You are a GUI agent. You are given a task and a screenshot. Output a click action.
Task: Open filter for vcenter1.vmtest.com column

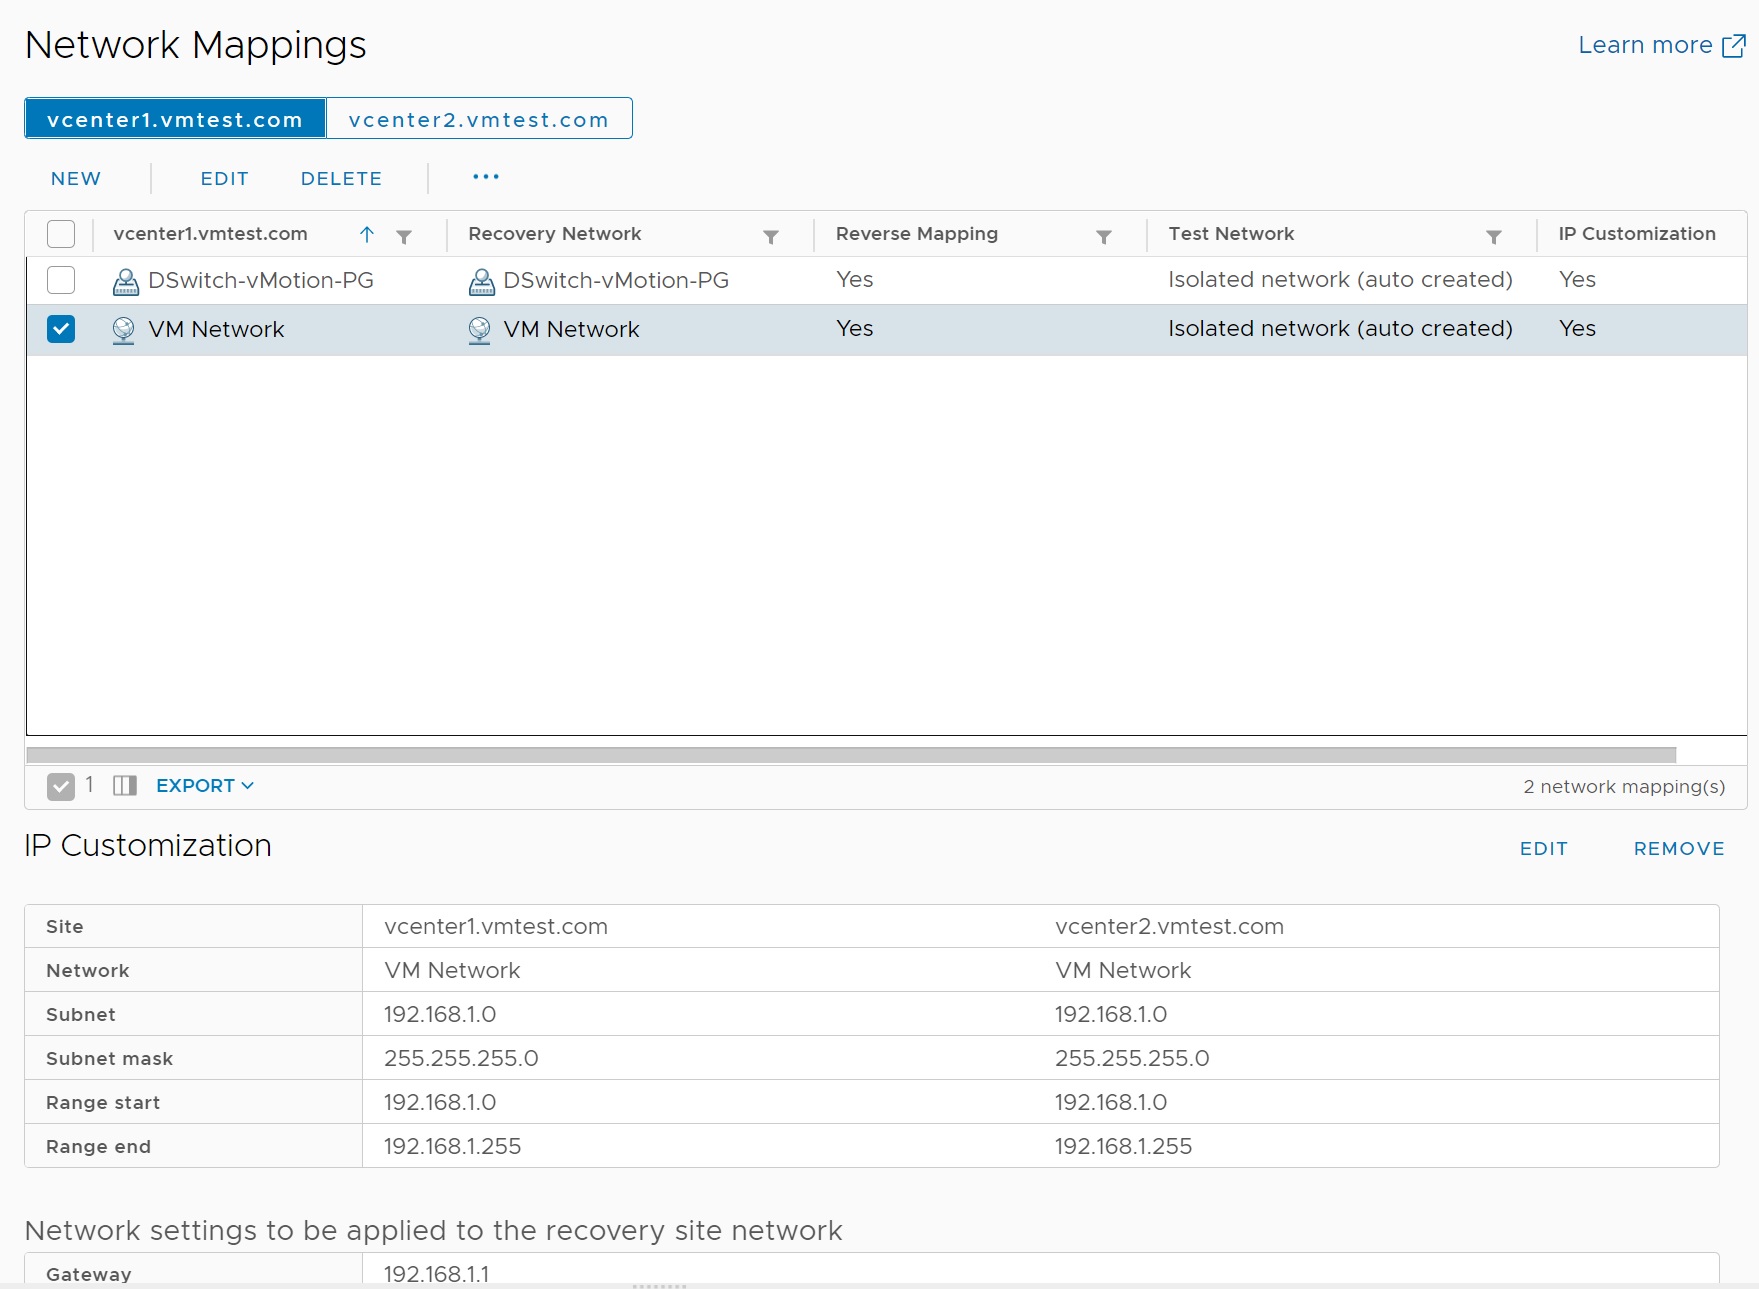[404, 237]
